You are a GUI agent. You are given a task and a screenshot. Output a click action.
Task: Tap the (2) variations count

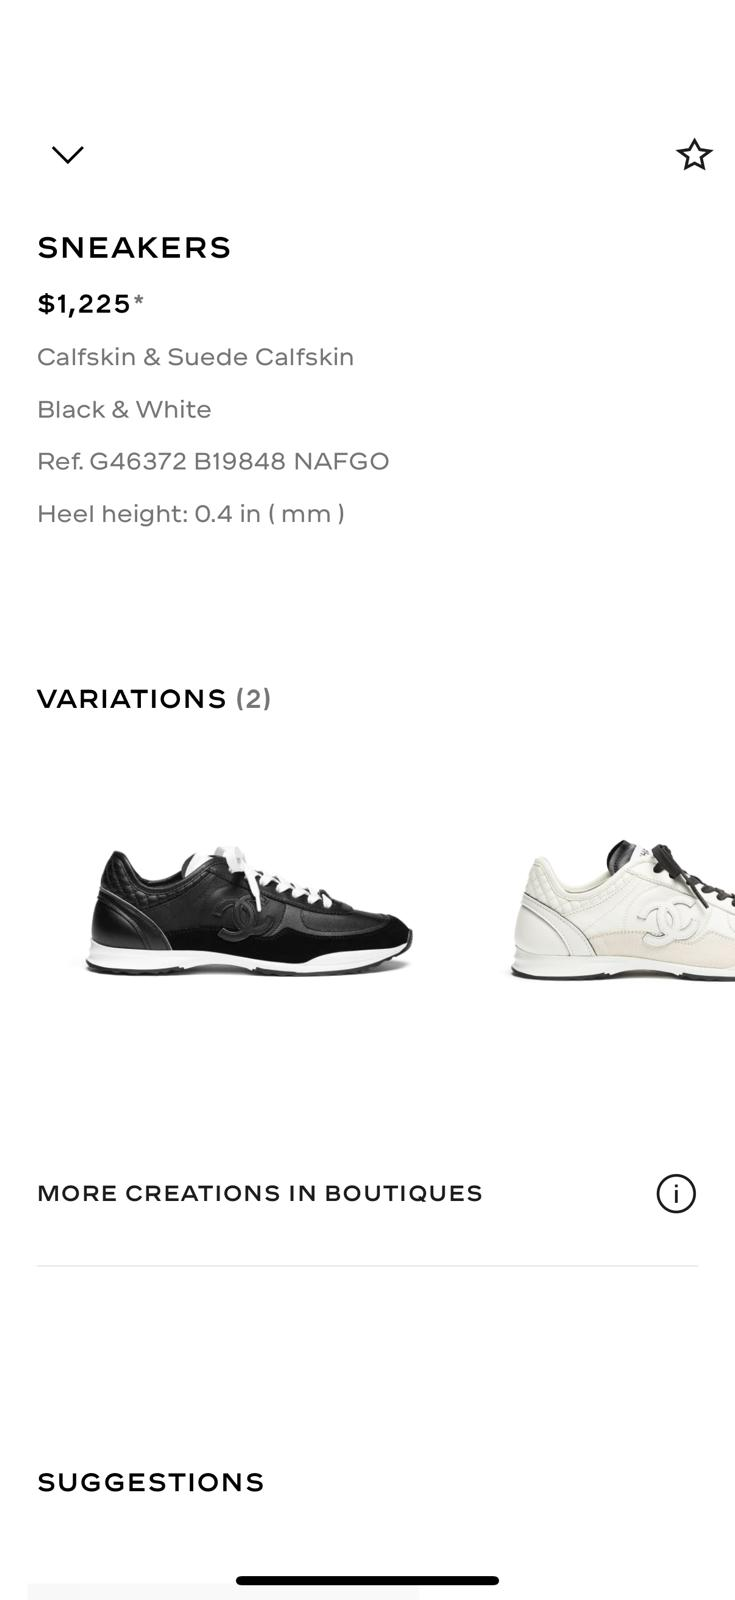tap(254, 698)
